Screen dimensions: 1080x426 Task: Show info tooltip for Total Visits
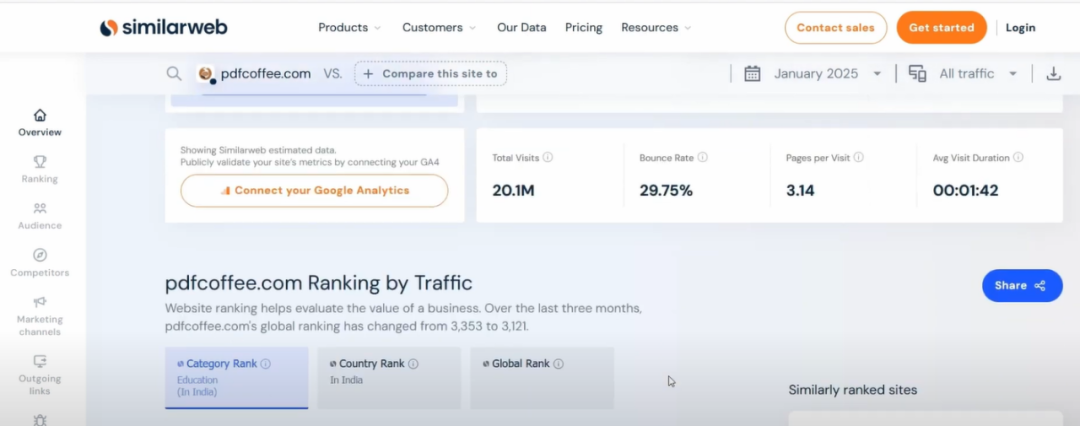click(x=548, y=158)
